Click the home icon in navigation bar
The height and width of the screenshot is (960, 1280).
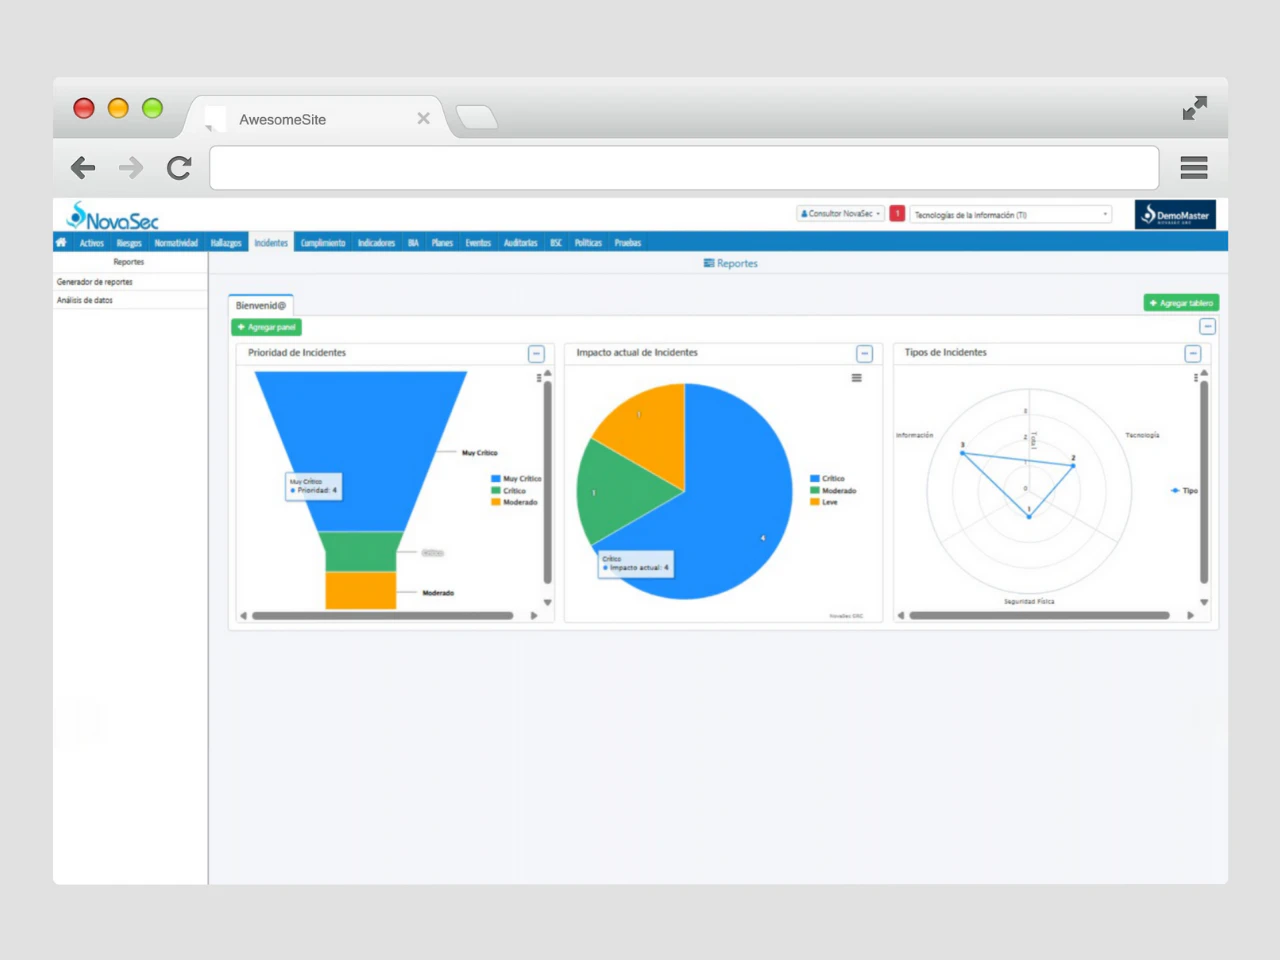click(x=61, y=242)
